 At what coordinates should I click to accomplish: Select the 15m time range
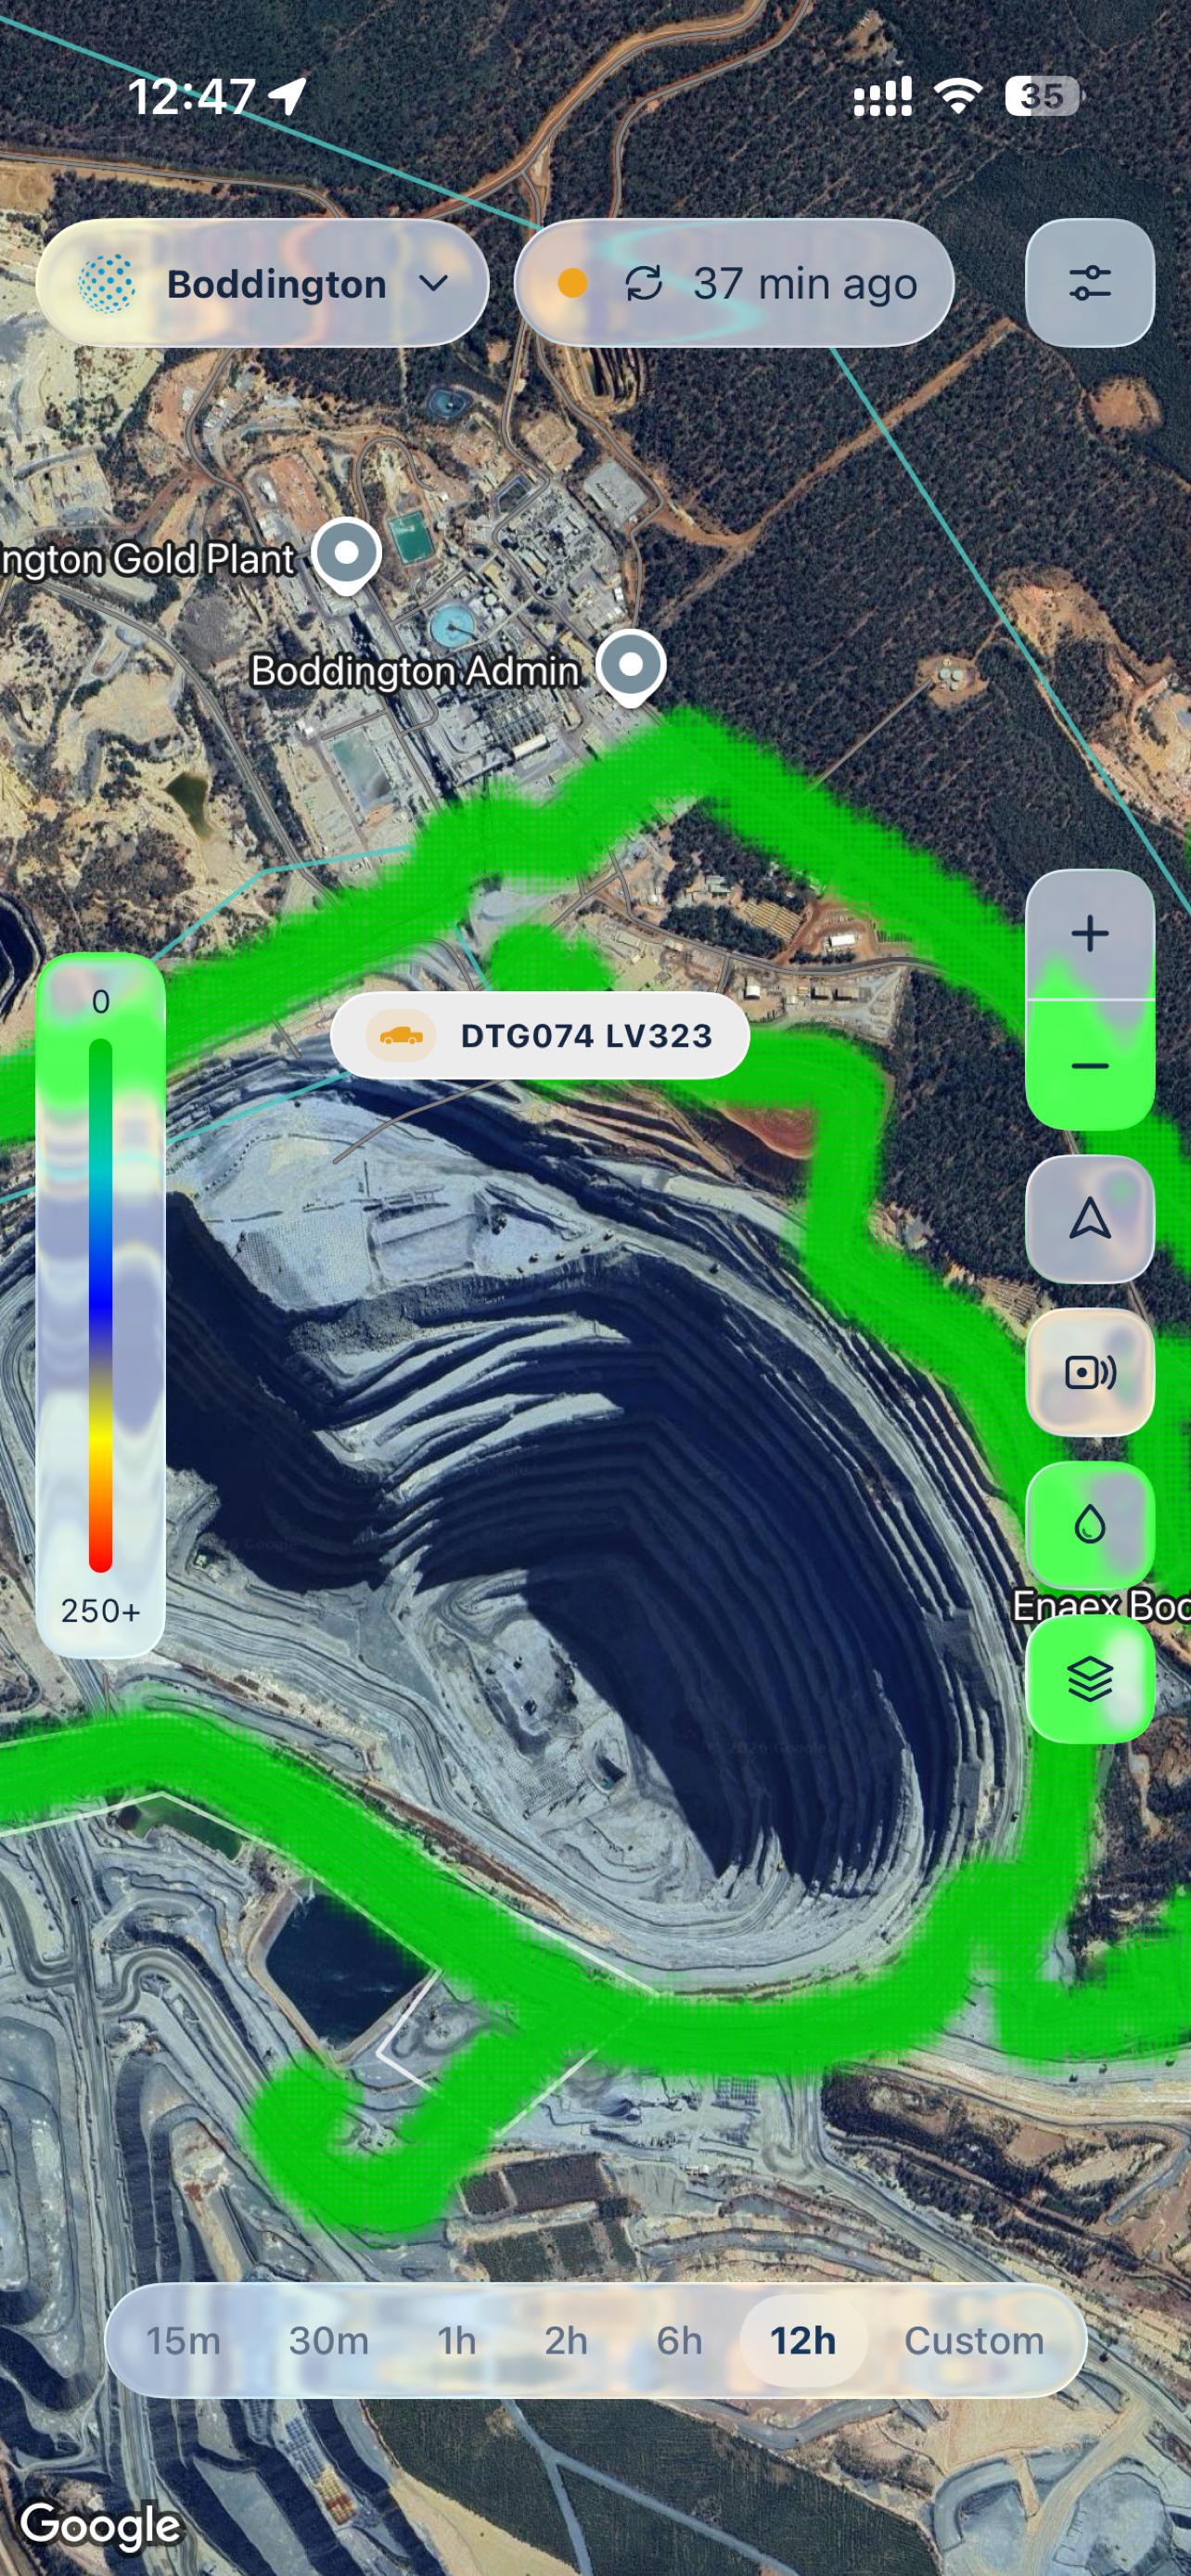coord(183,2341)
